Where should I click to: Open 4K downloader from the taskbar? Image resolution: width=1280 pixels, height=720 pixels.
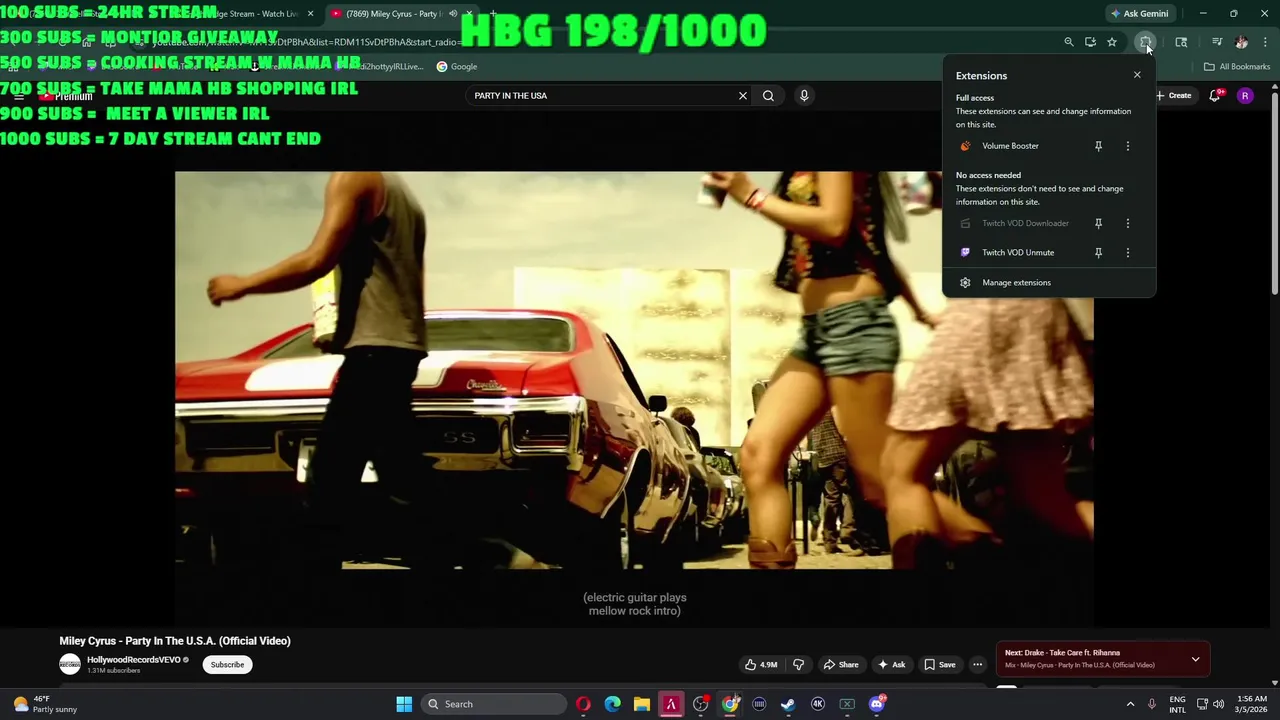coord(818,704)
